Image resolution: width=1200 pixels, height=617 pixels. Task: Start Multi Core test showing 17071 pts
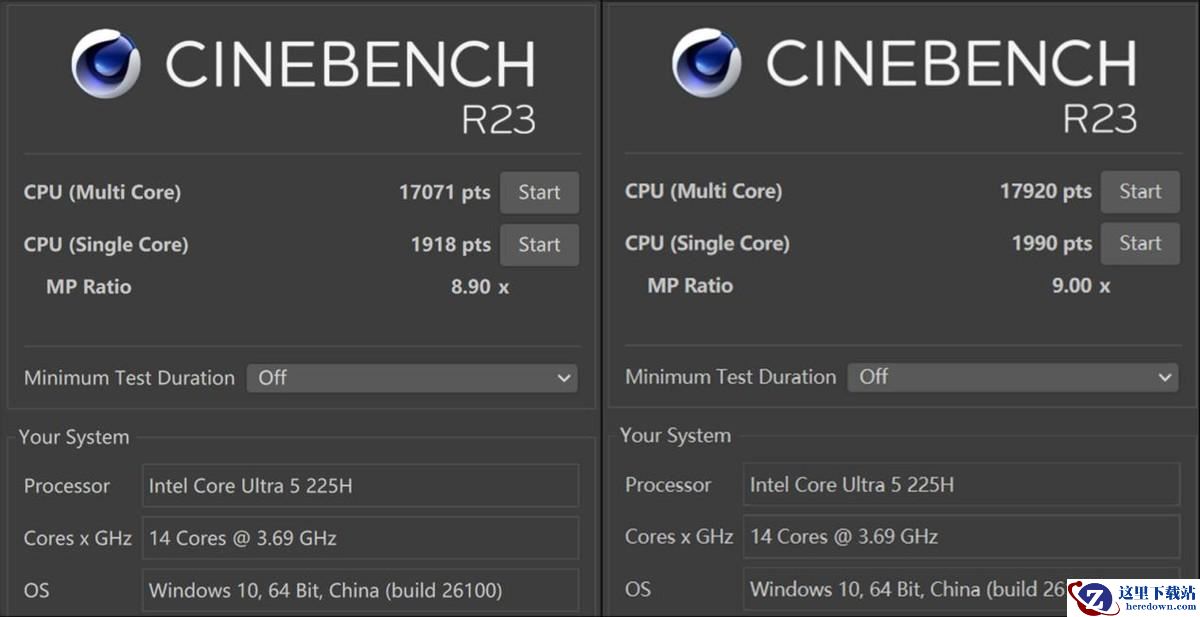click(x=539, y=193)
